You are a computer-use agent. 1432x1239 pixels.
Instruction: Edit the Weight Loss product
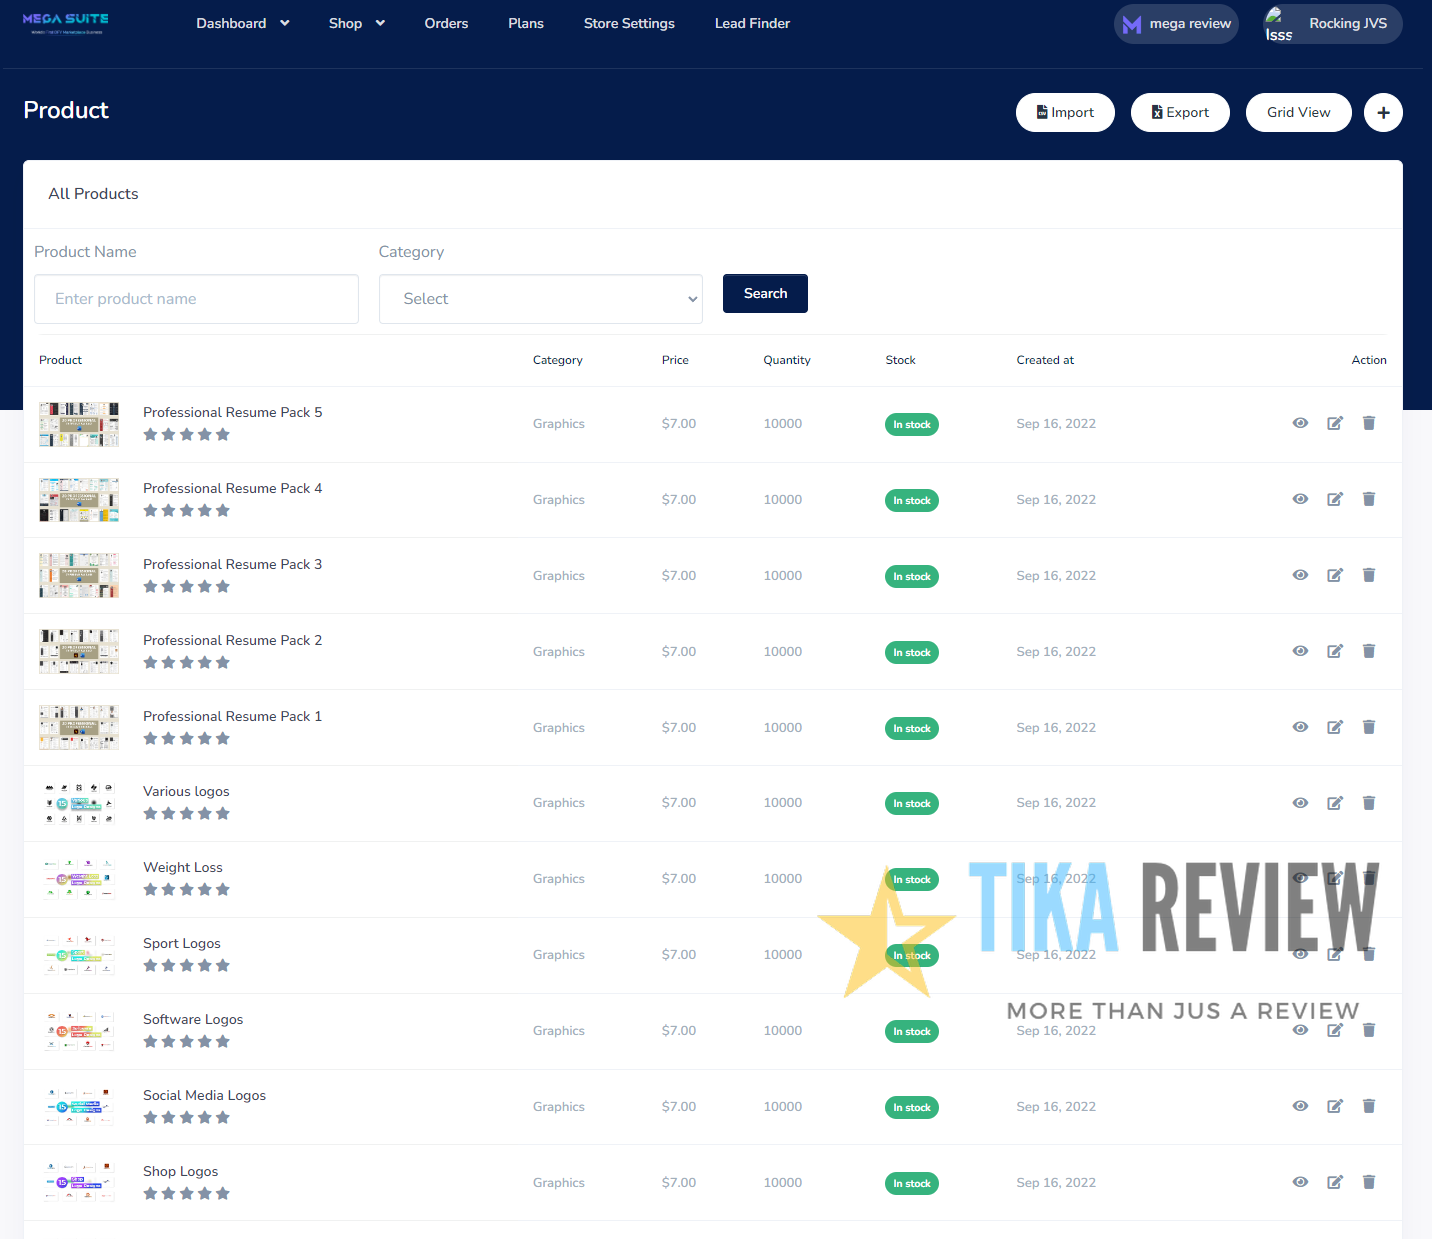[1334, 878]
